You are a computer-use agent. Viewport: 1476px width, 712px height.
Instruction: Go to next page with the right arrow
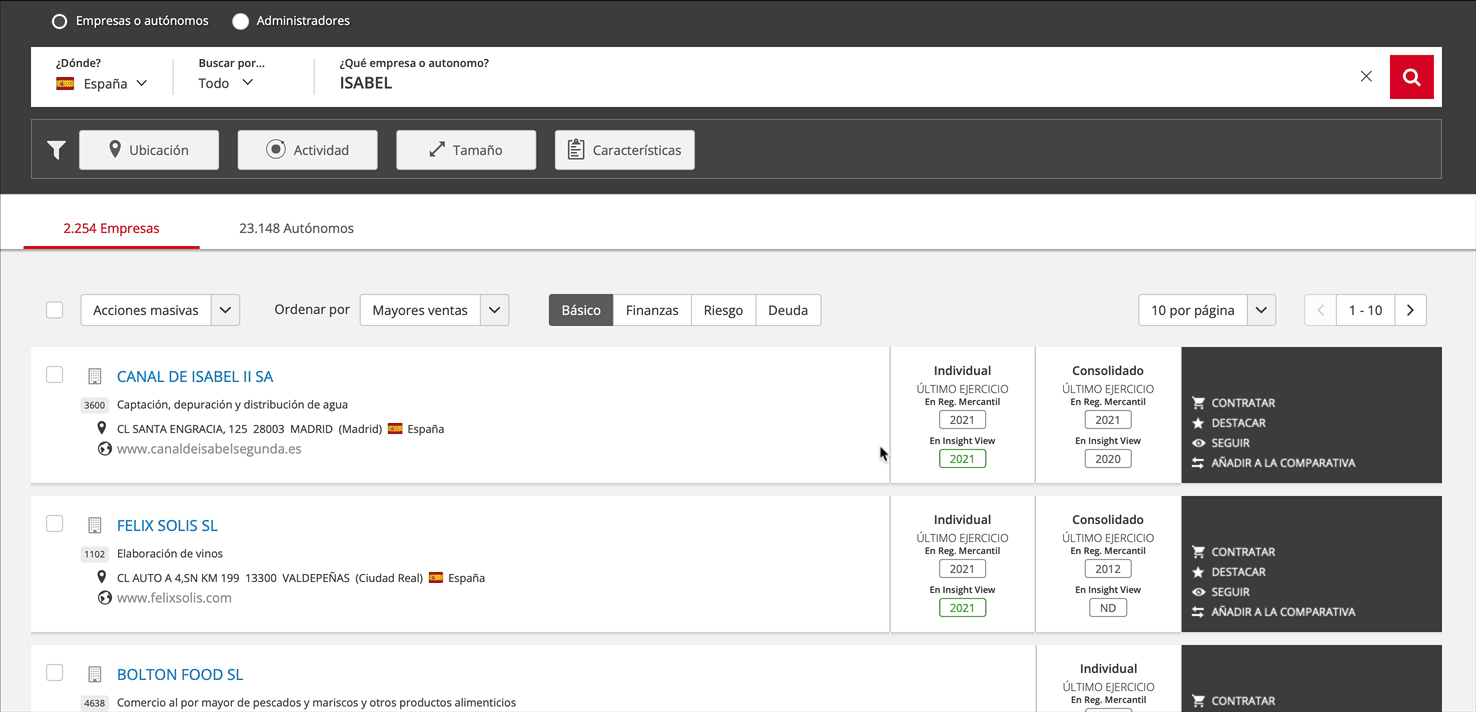1410,310
